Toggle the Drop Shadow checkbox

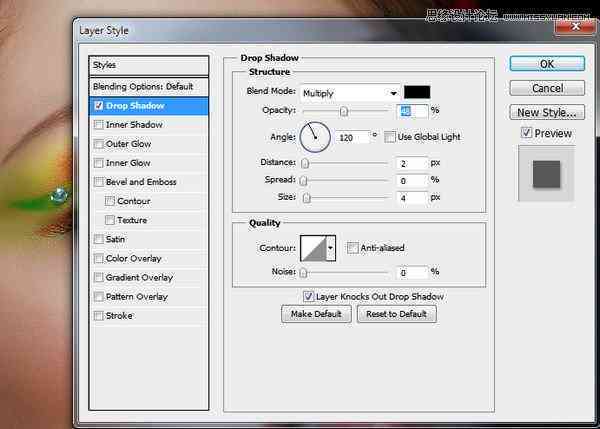pos(98,106)
